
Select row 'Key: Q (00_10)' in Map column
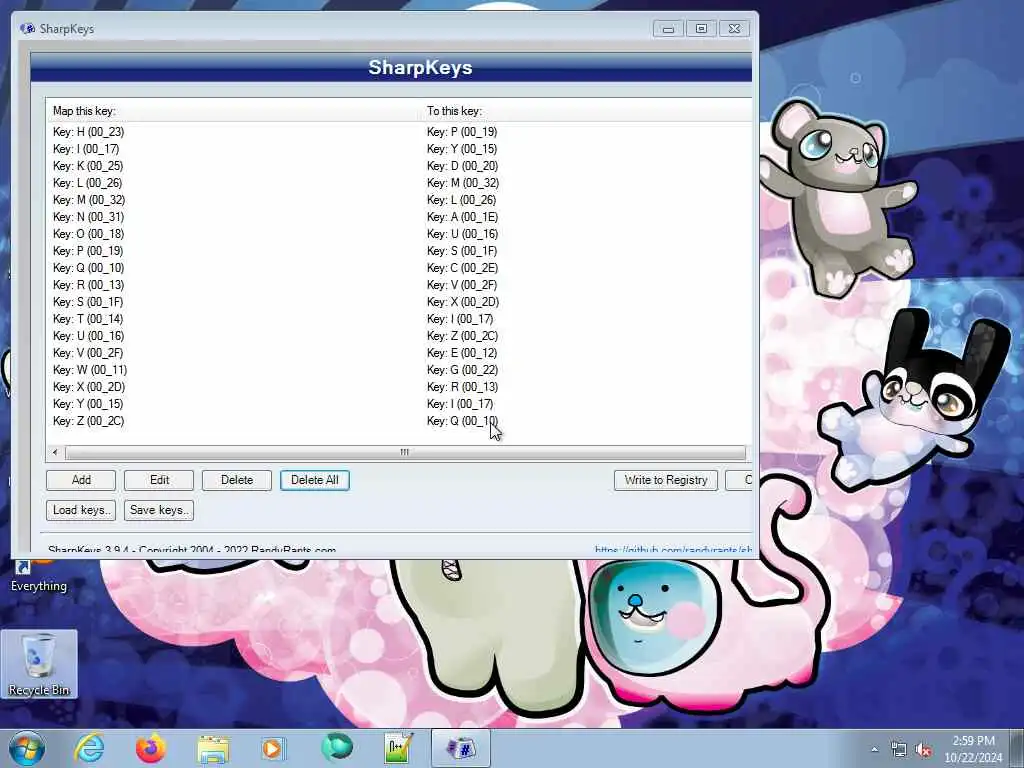coord(88,268)
